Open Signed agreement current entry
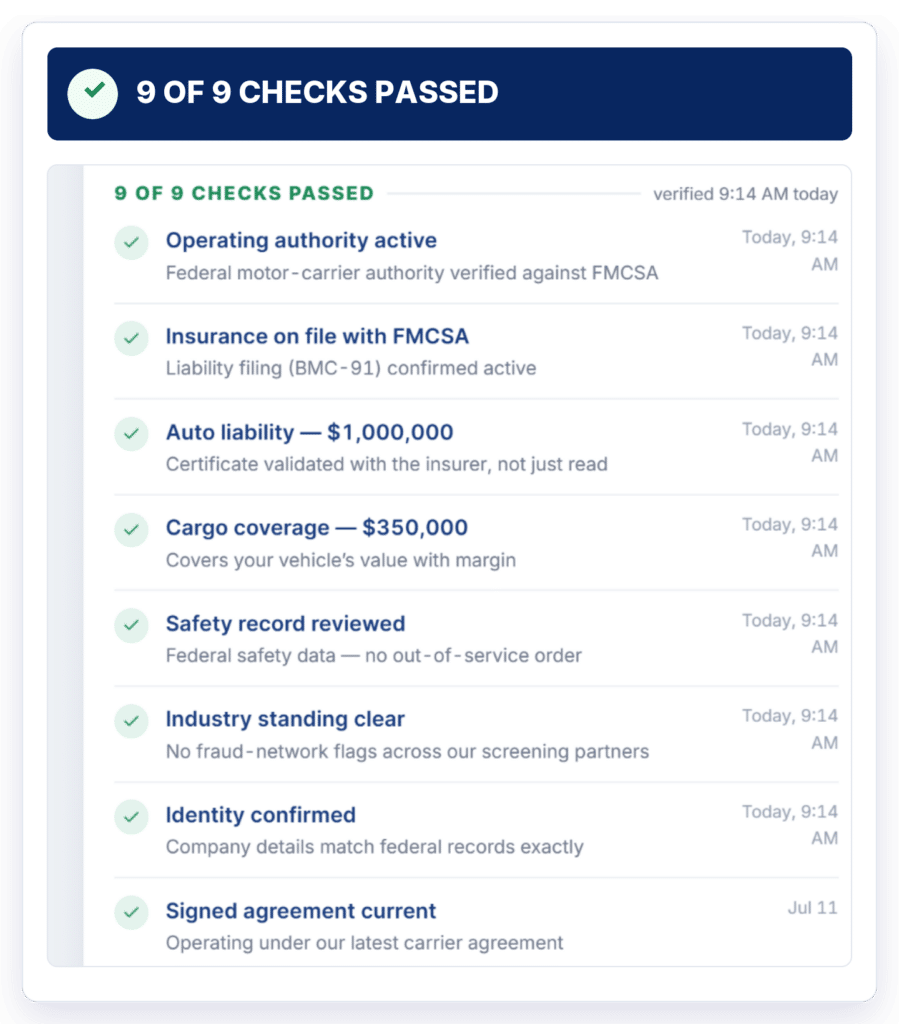The width and height of the screenshot is (899, 1024). [301, 911]
